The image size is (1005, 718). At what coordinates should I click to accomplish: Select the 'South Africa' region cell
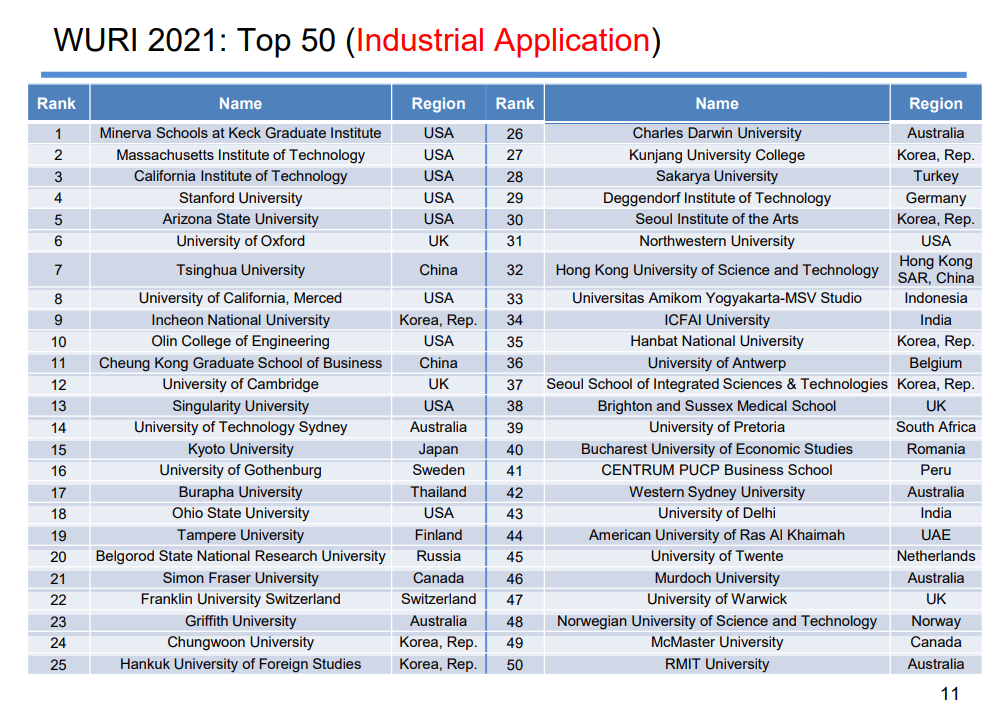(x=935, y=427)
